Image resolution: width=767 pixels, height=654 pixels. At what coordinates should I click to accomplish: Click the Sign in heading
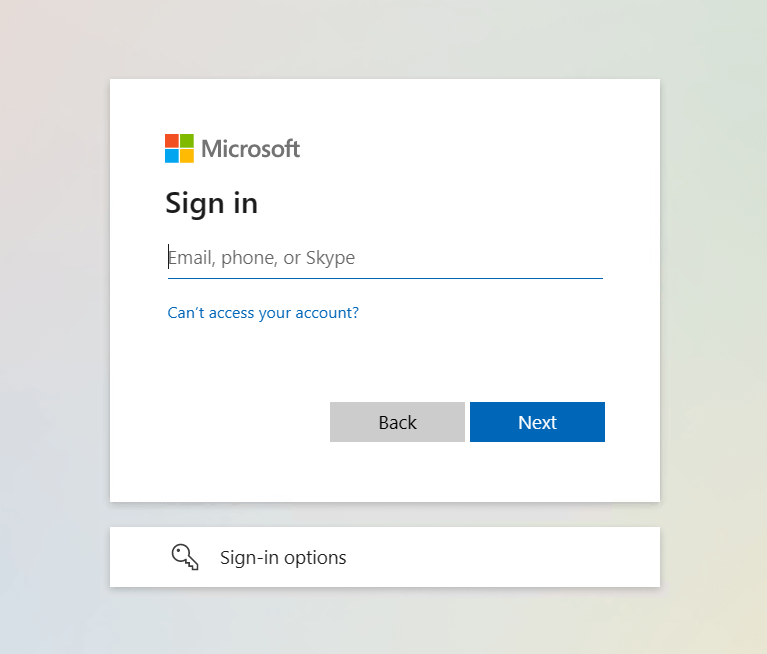click(211, 203)
